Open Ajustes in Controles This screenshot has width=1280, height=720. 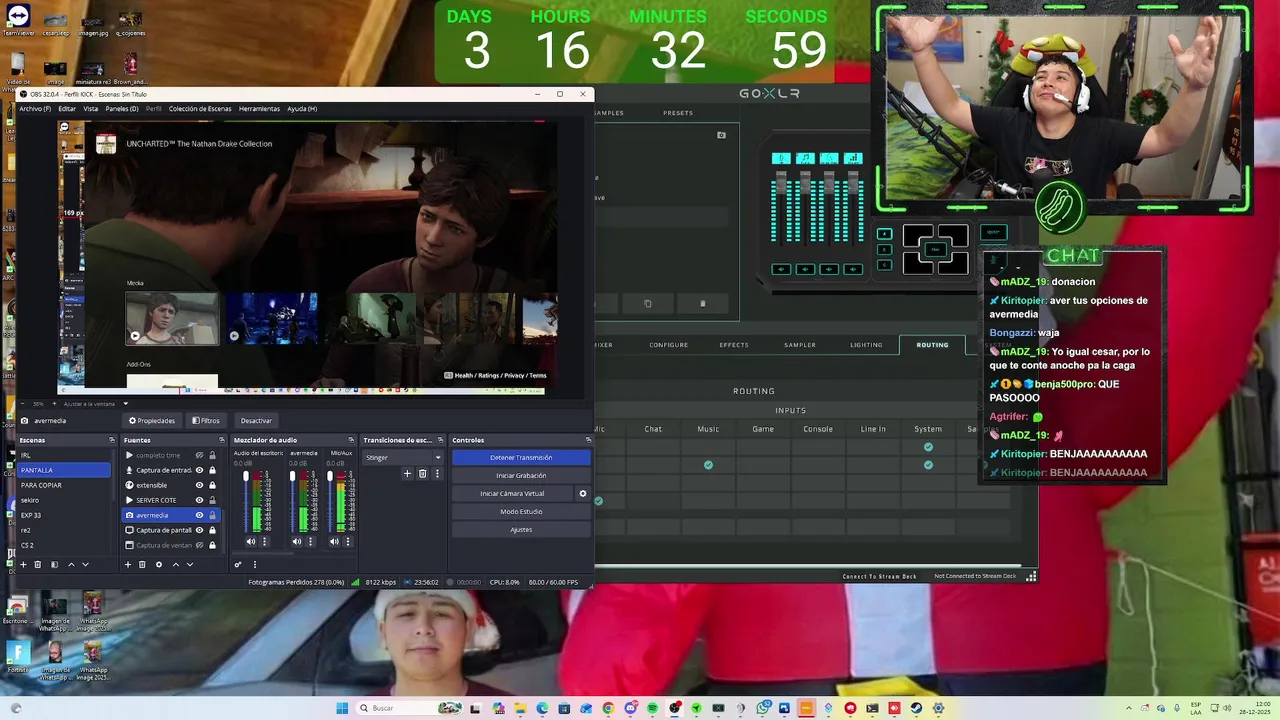521,529
